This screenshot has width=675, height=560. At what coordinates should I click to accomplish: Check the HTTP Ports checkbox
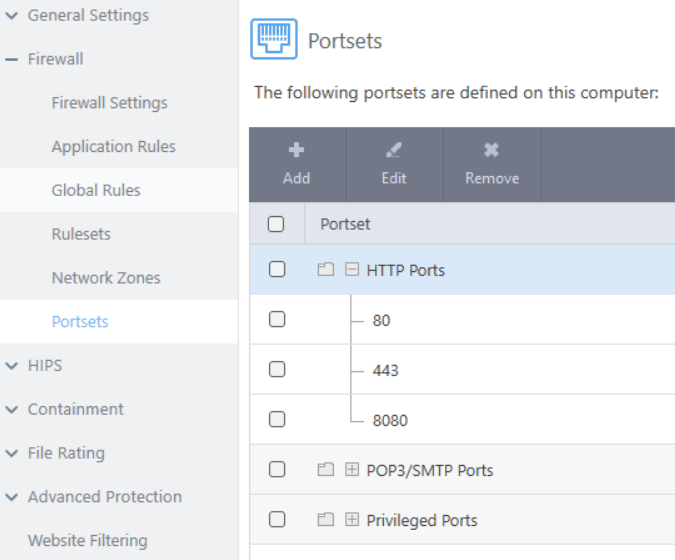(277, 269)
